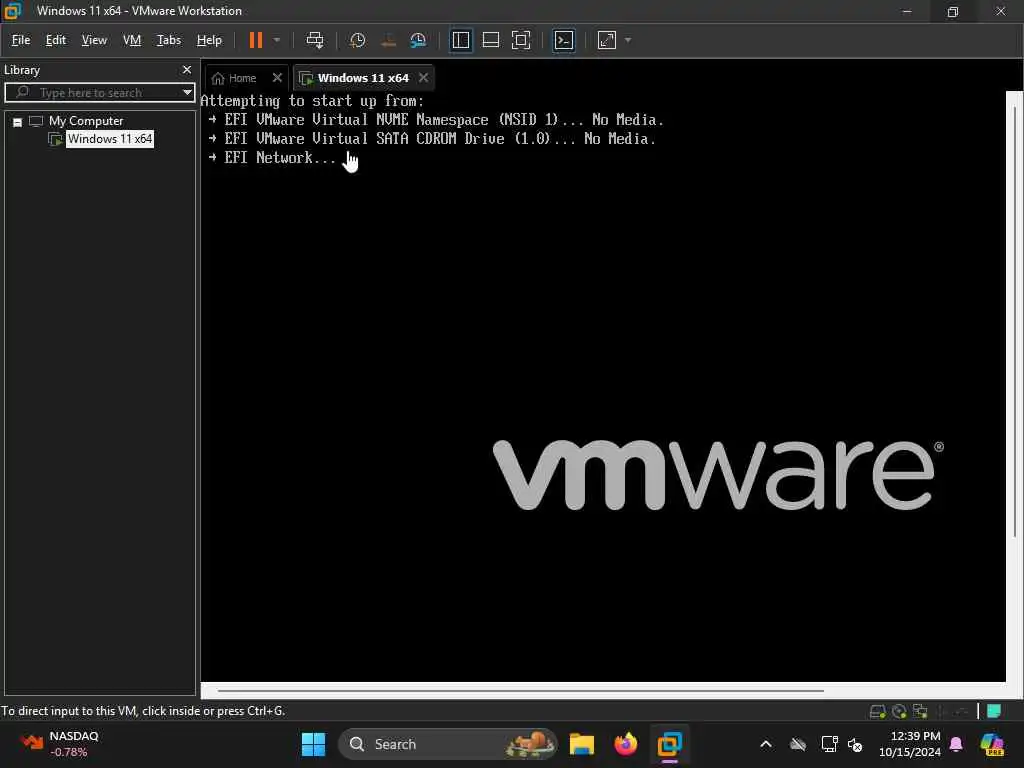
Task: Click the horizontal scrollbar under VM display
Action: 520,690
